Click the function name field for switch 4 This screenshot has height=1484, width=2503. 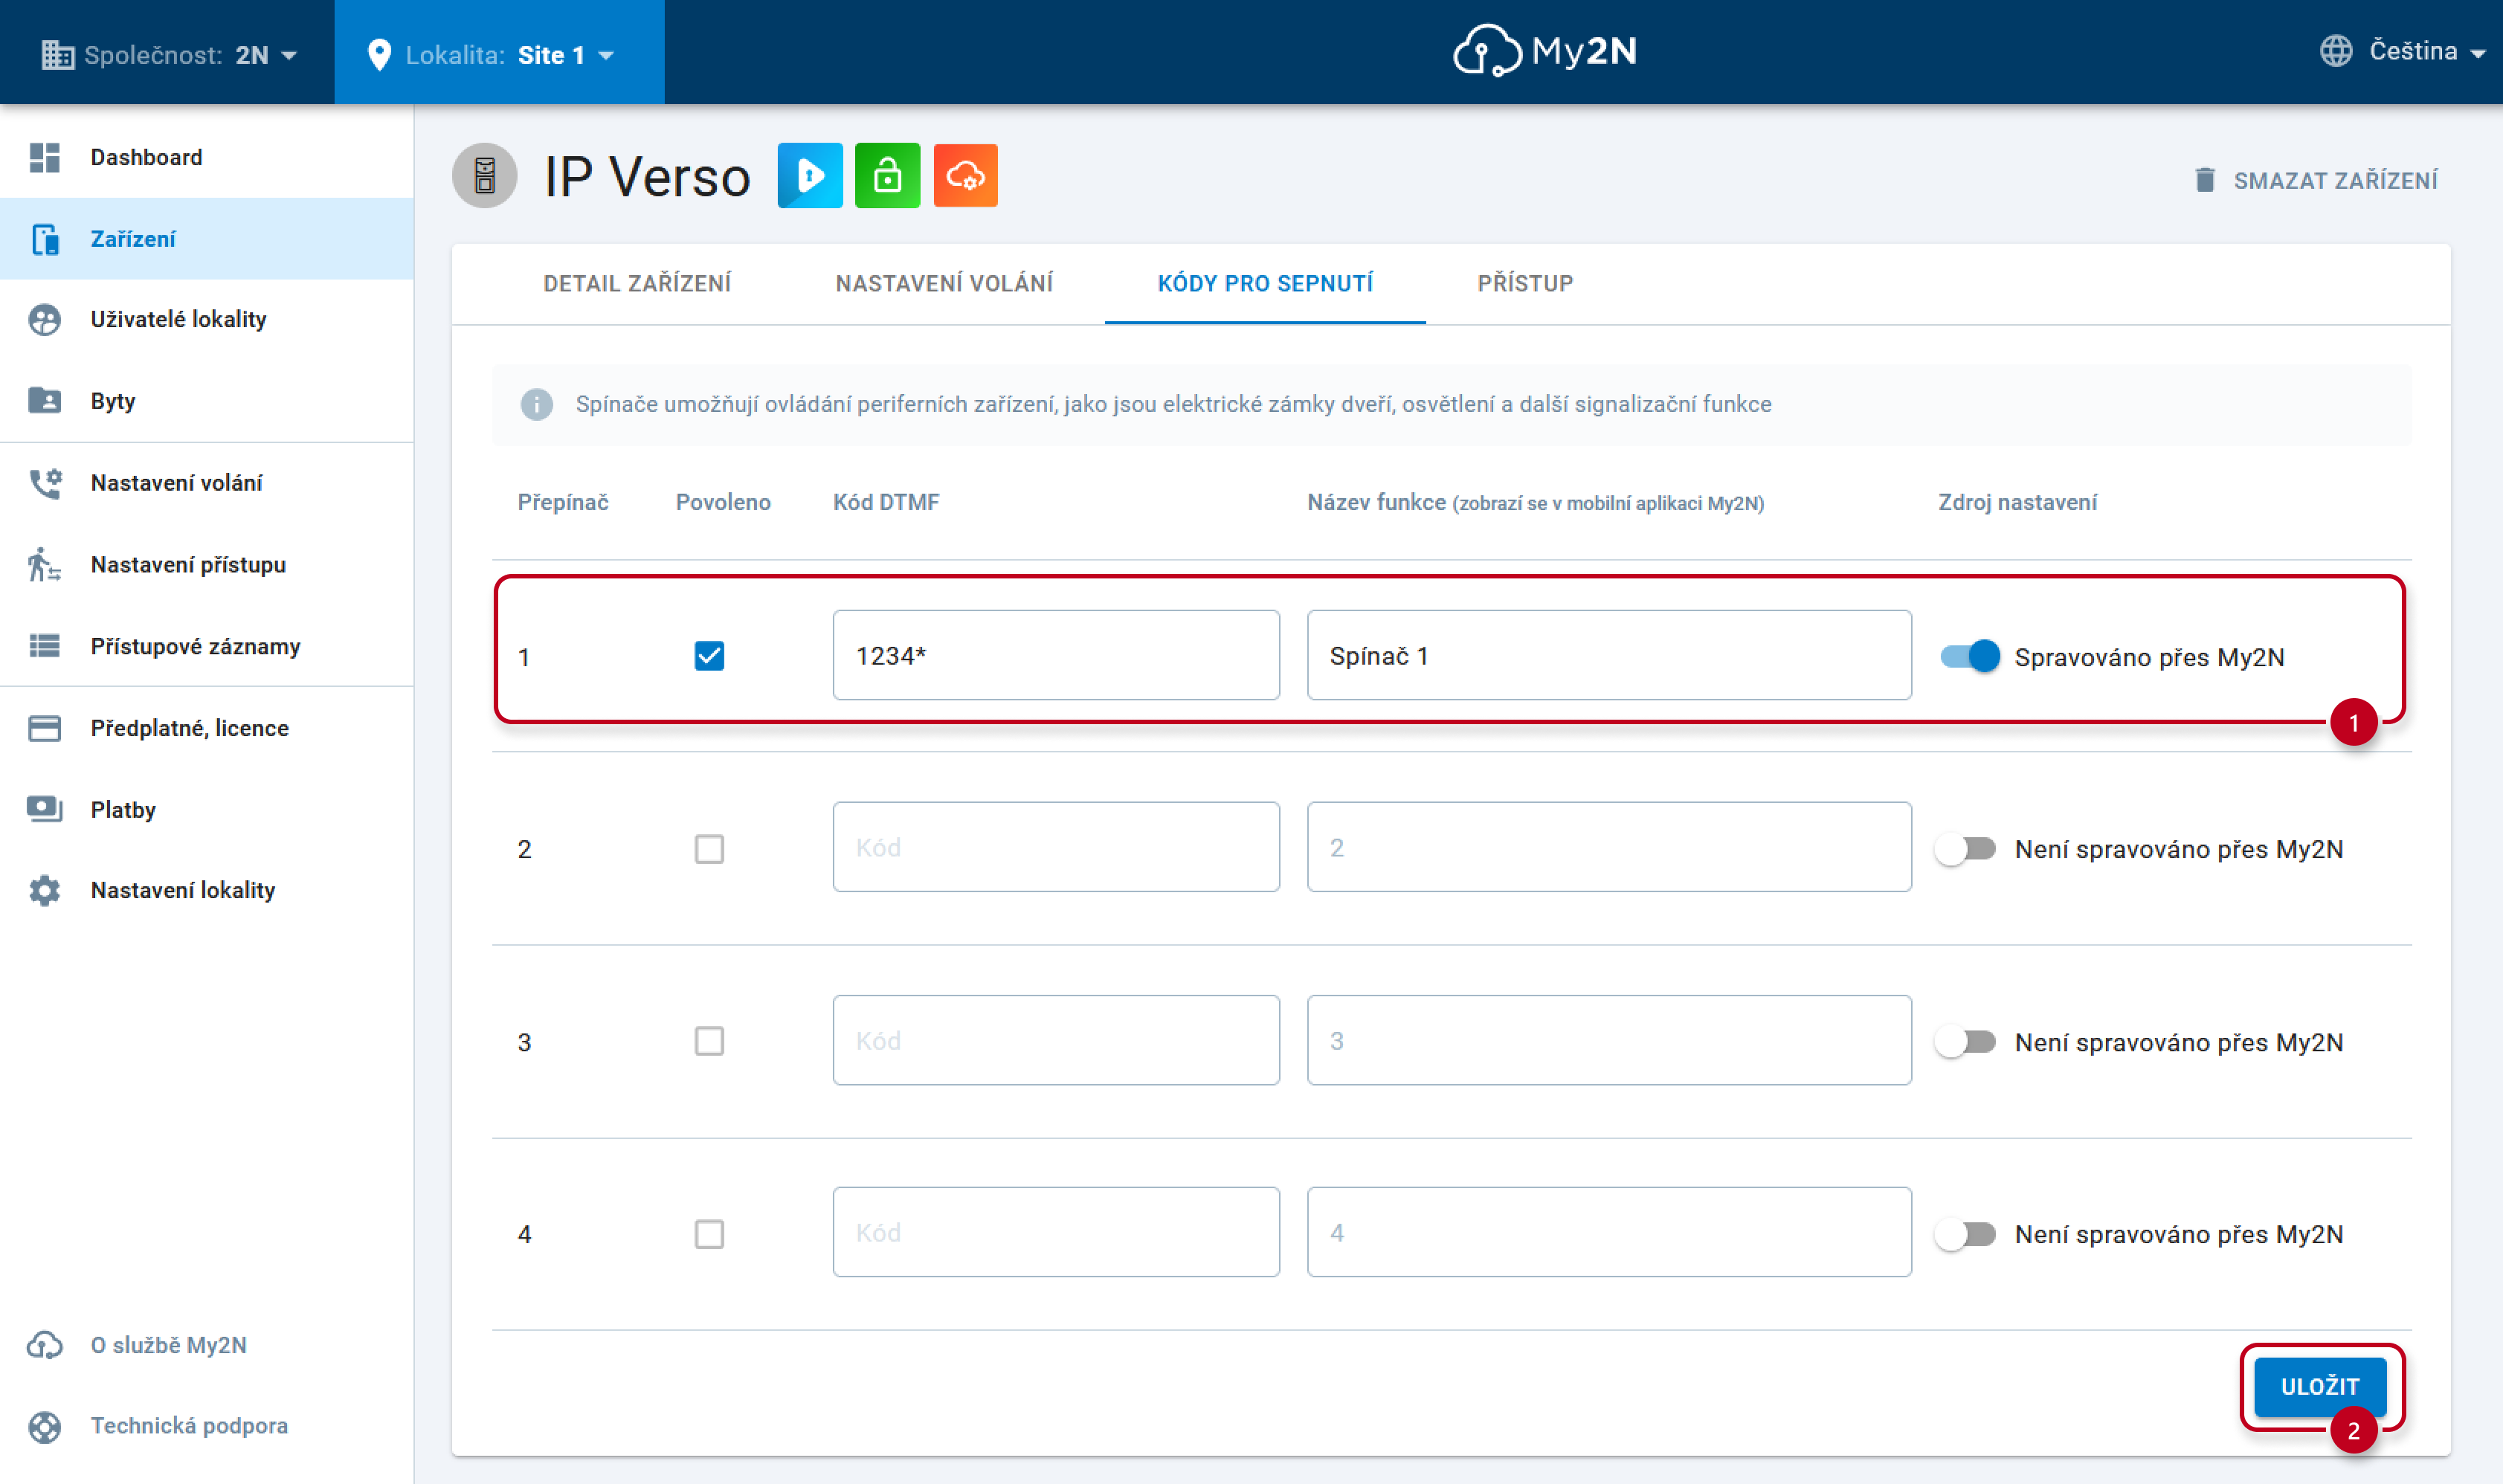(x=1609, y=1233)
